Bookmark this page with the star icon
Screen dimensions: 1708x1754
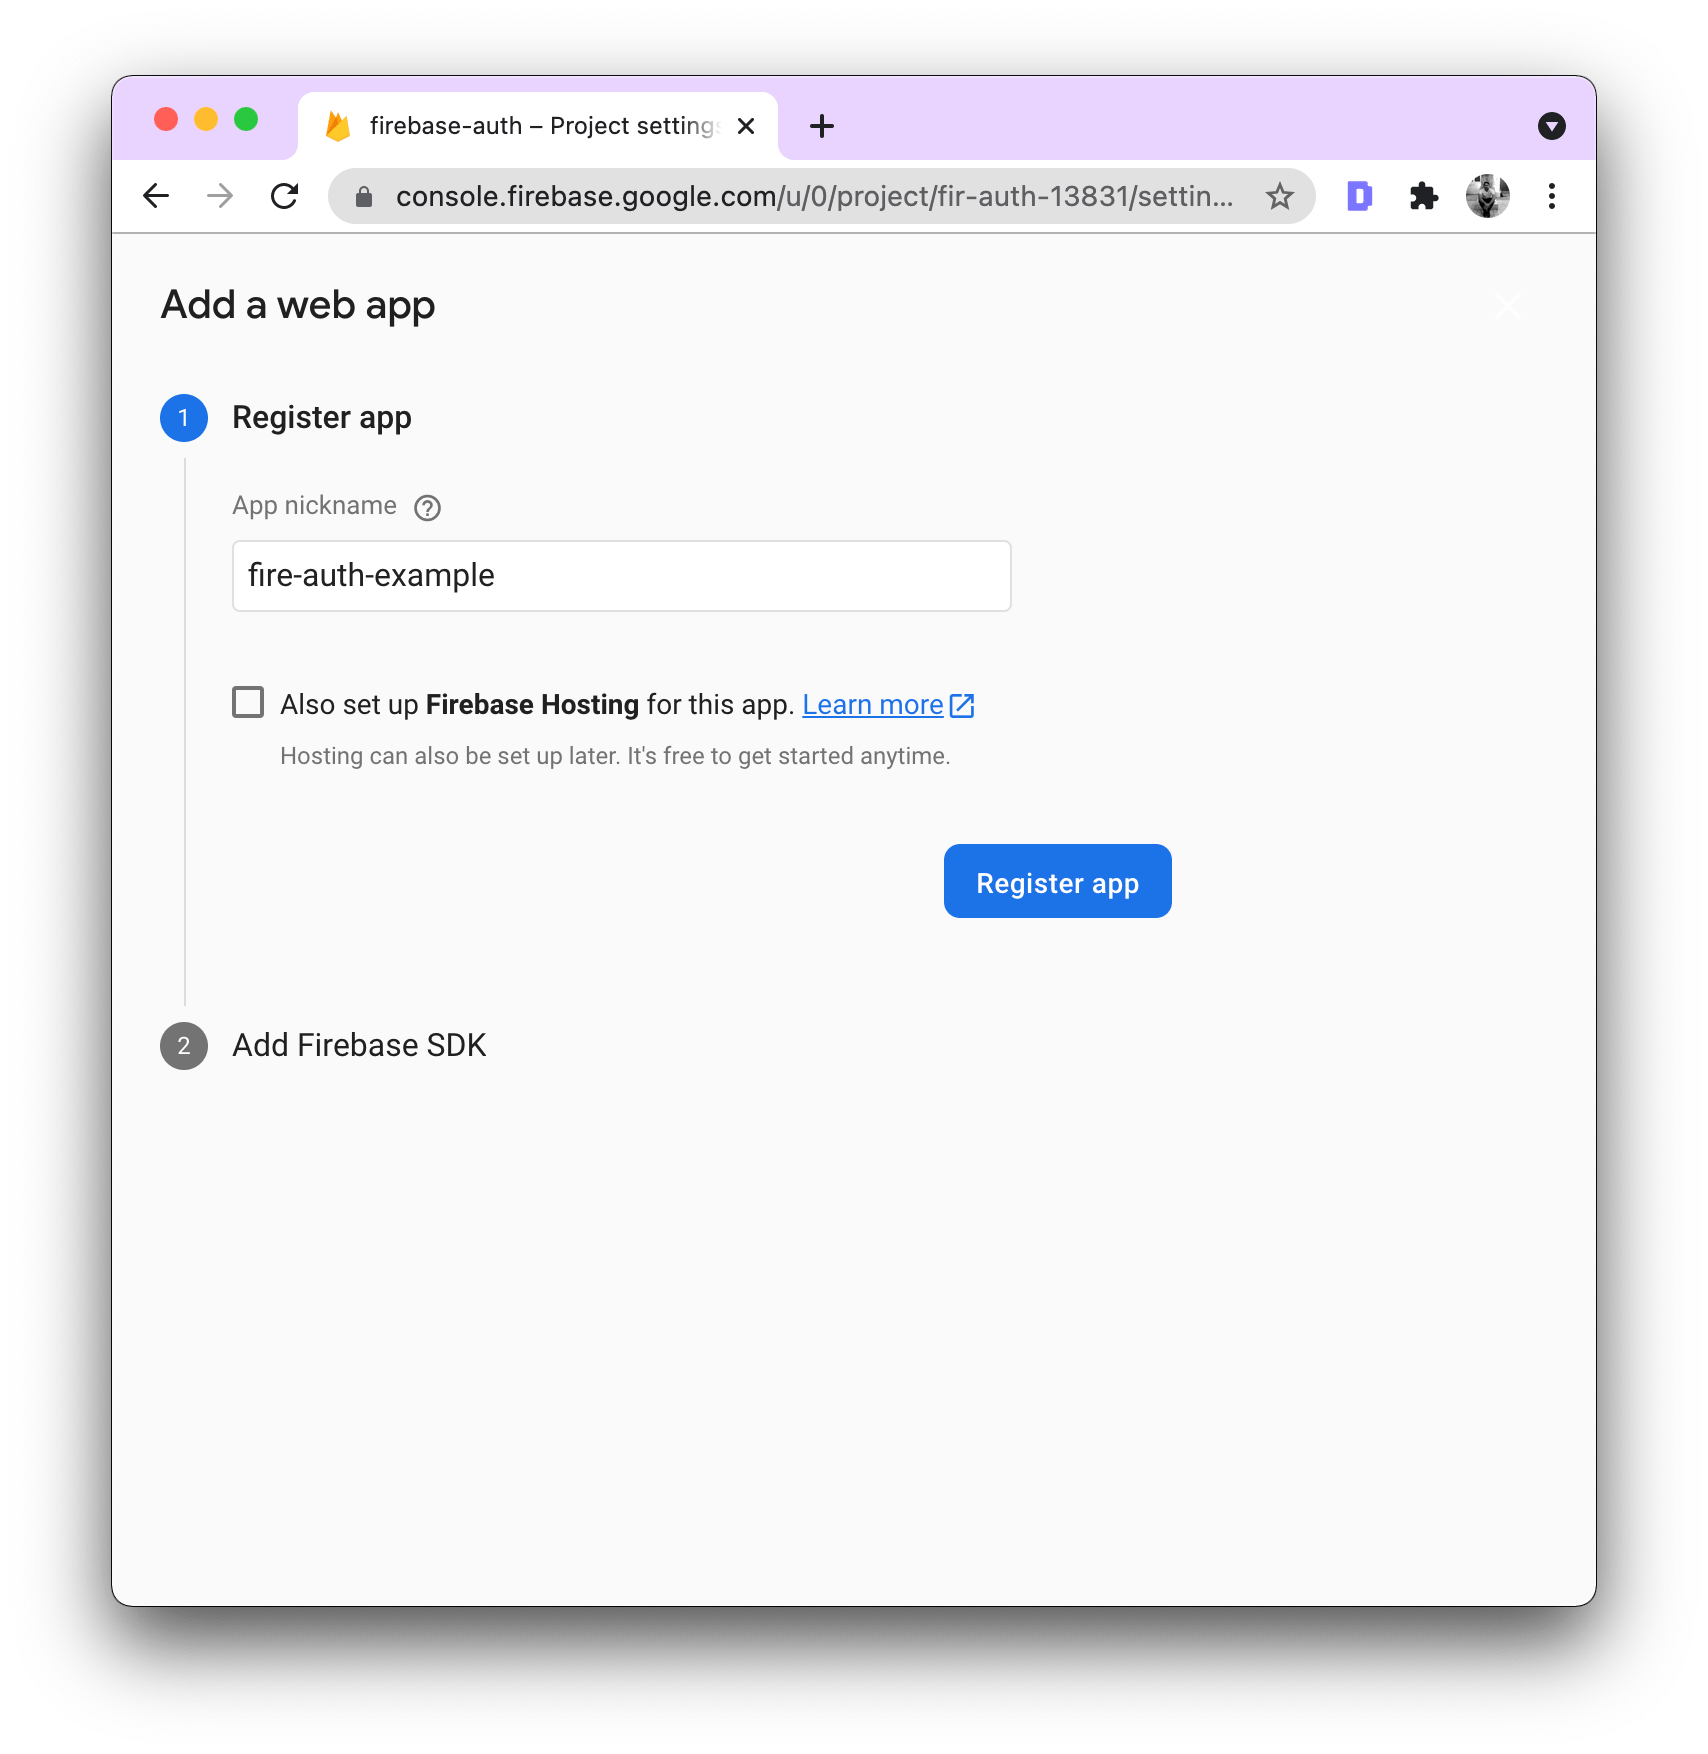point(1280,196)
